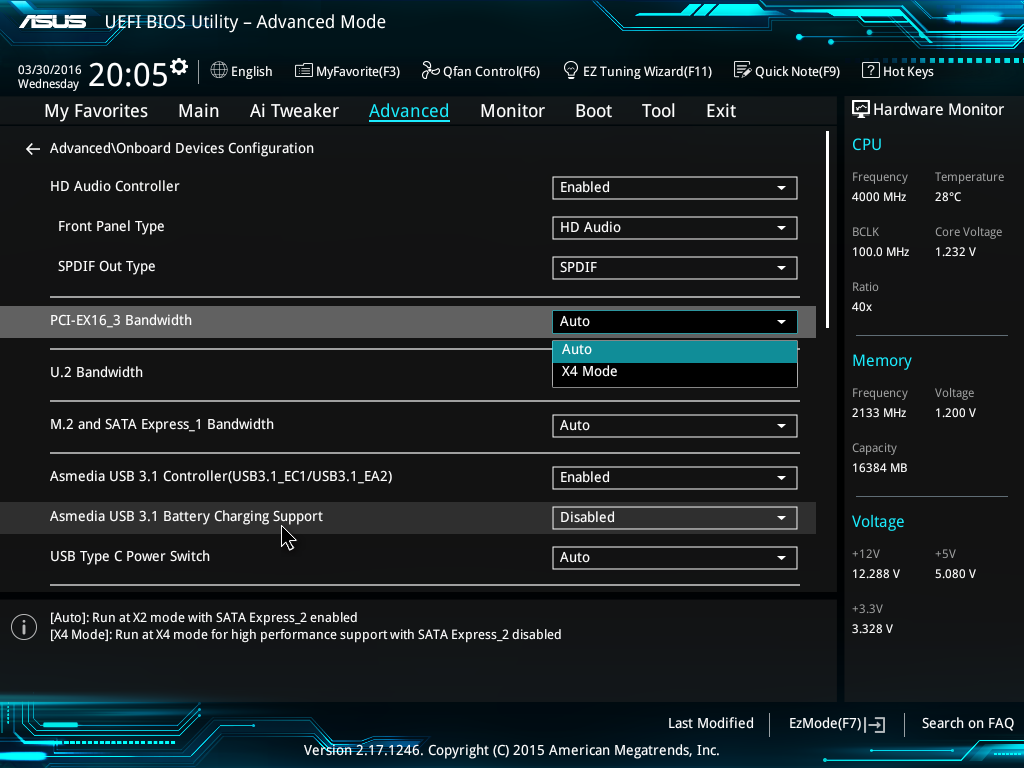Expand the Front Panel Type dropdown
This screenshot has width=1024, height=768.
(x=674, y=227)
